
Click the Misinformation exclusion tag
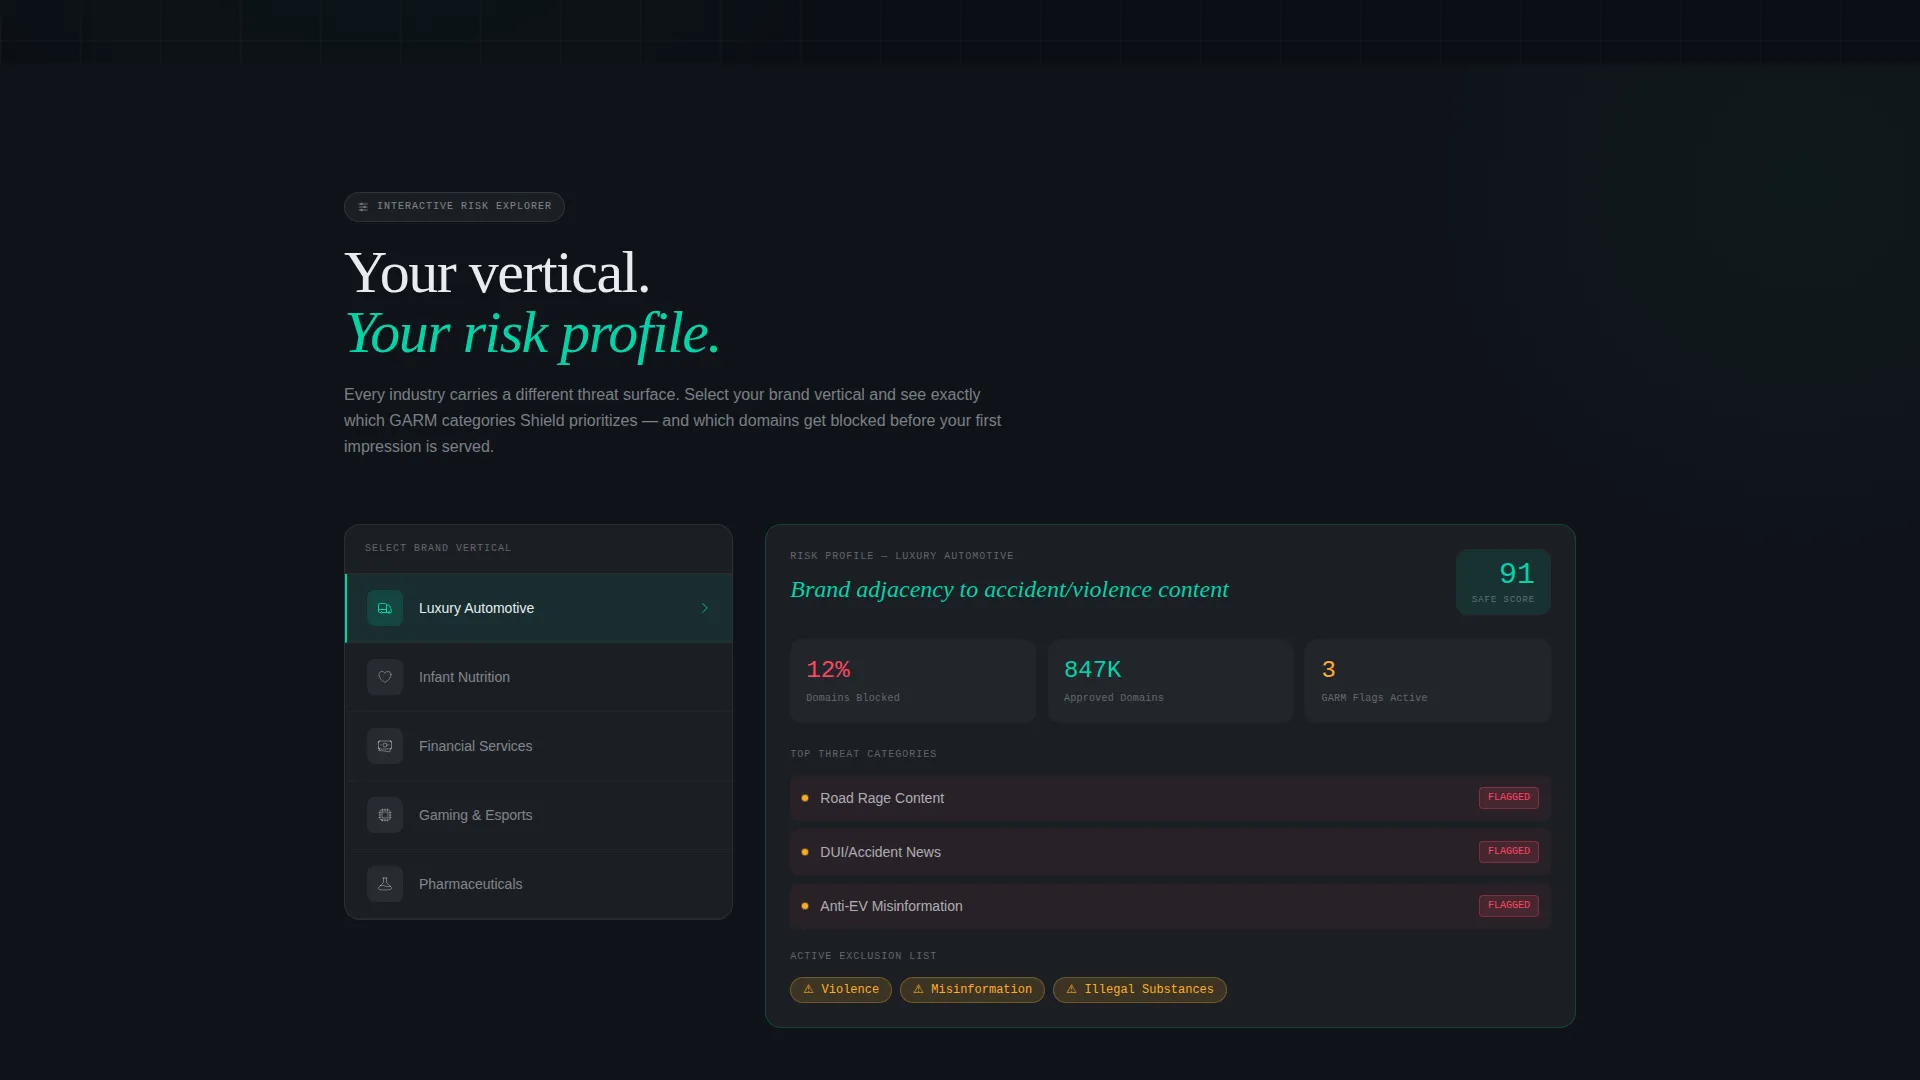click(x=972, y=990)
